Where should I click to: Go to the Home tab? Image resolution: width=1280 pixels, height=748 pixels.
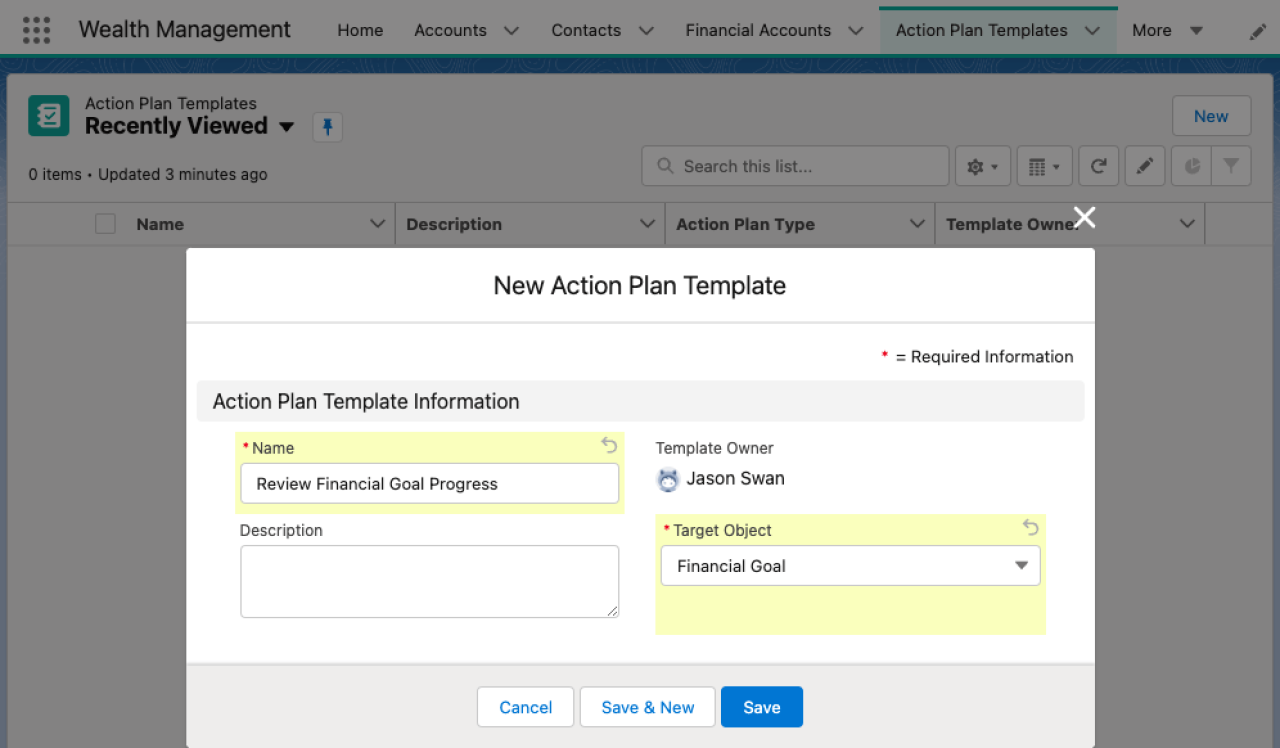[360, 31]
